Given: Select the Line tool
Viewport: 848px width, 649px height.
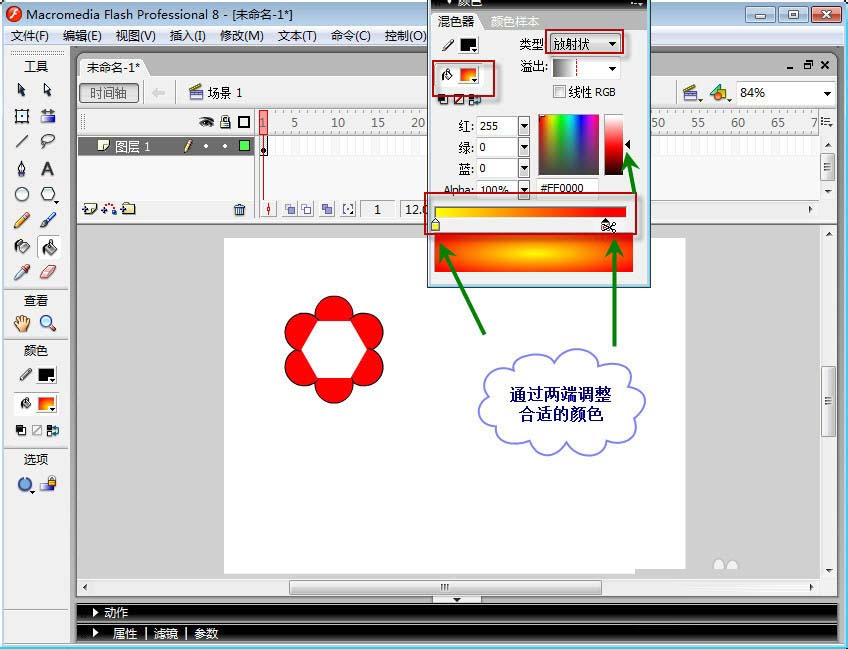Looking at the screenshot, I should pos(22,142).
